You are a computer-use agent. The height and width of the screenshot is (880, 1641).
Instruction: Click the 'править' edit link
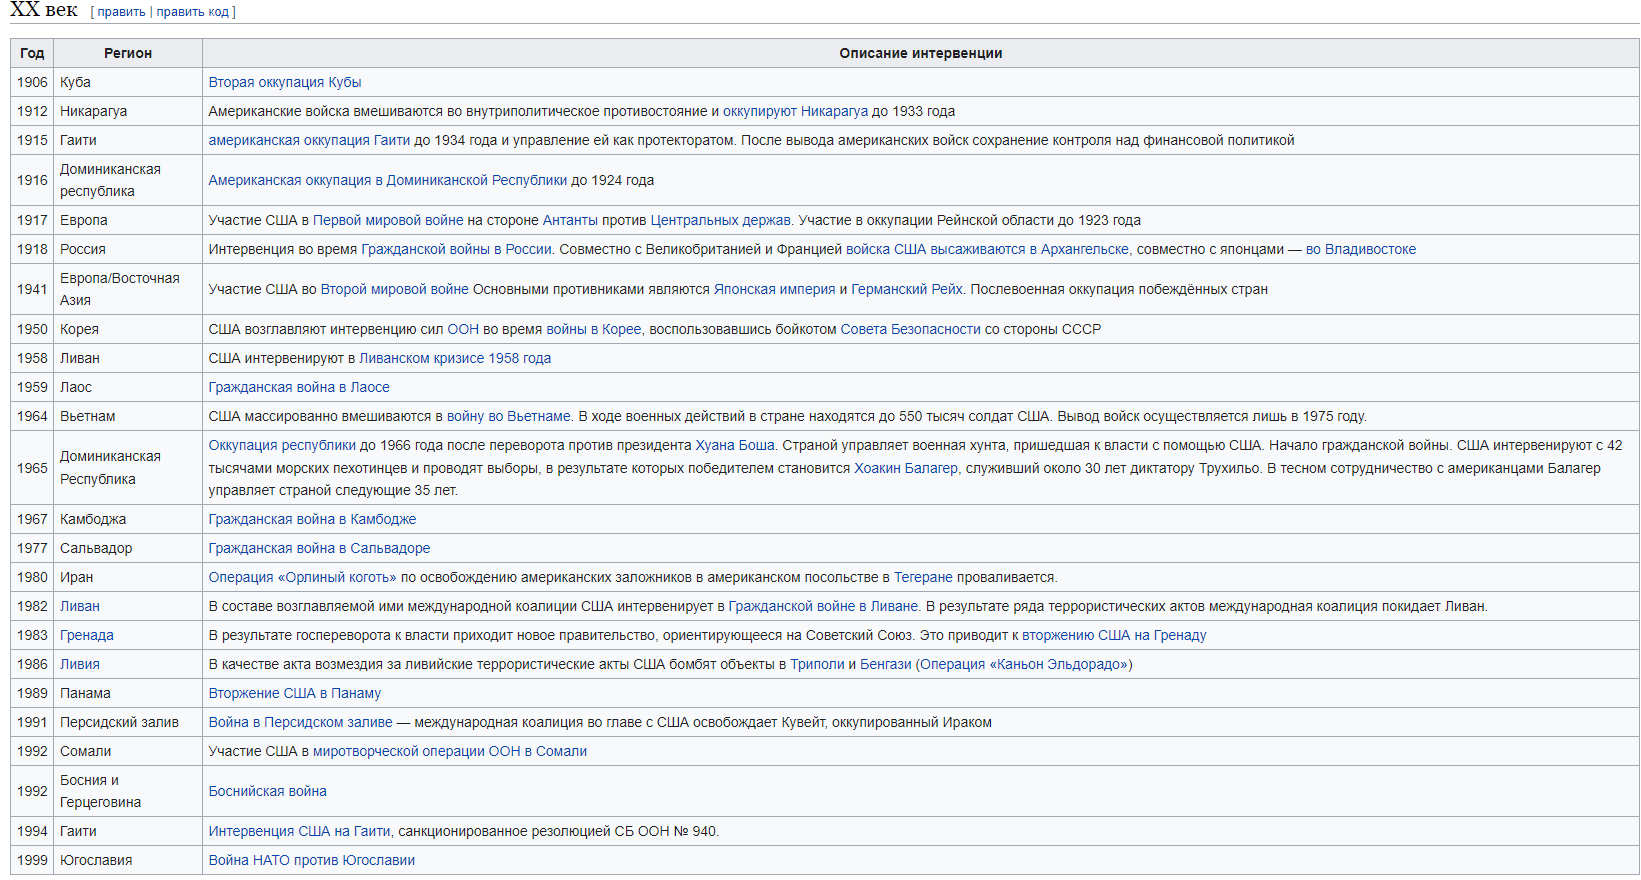coord(121,12)
